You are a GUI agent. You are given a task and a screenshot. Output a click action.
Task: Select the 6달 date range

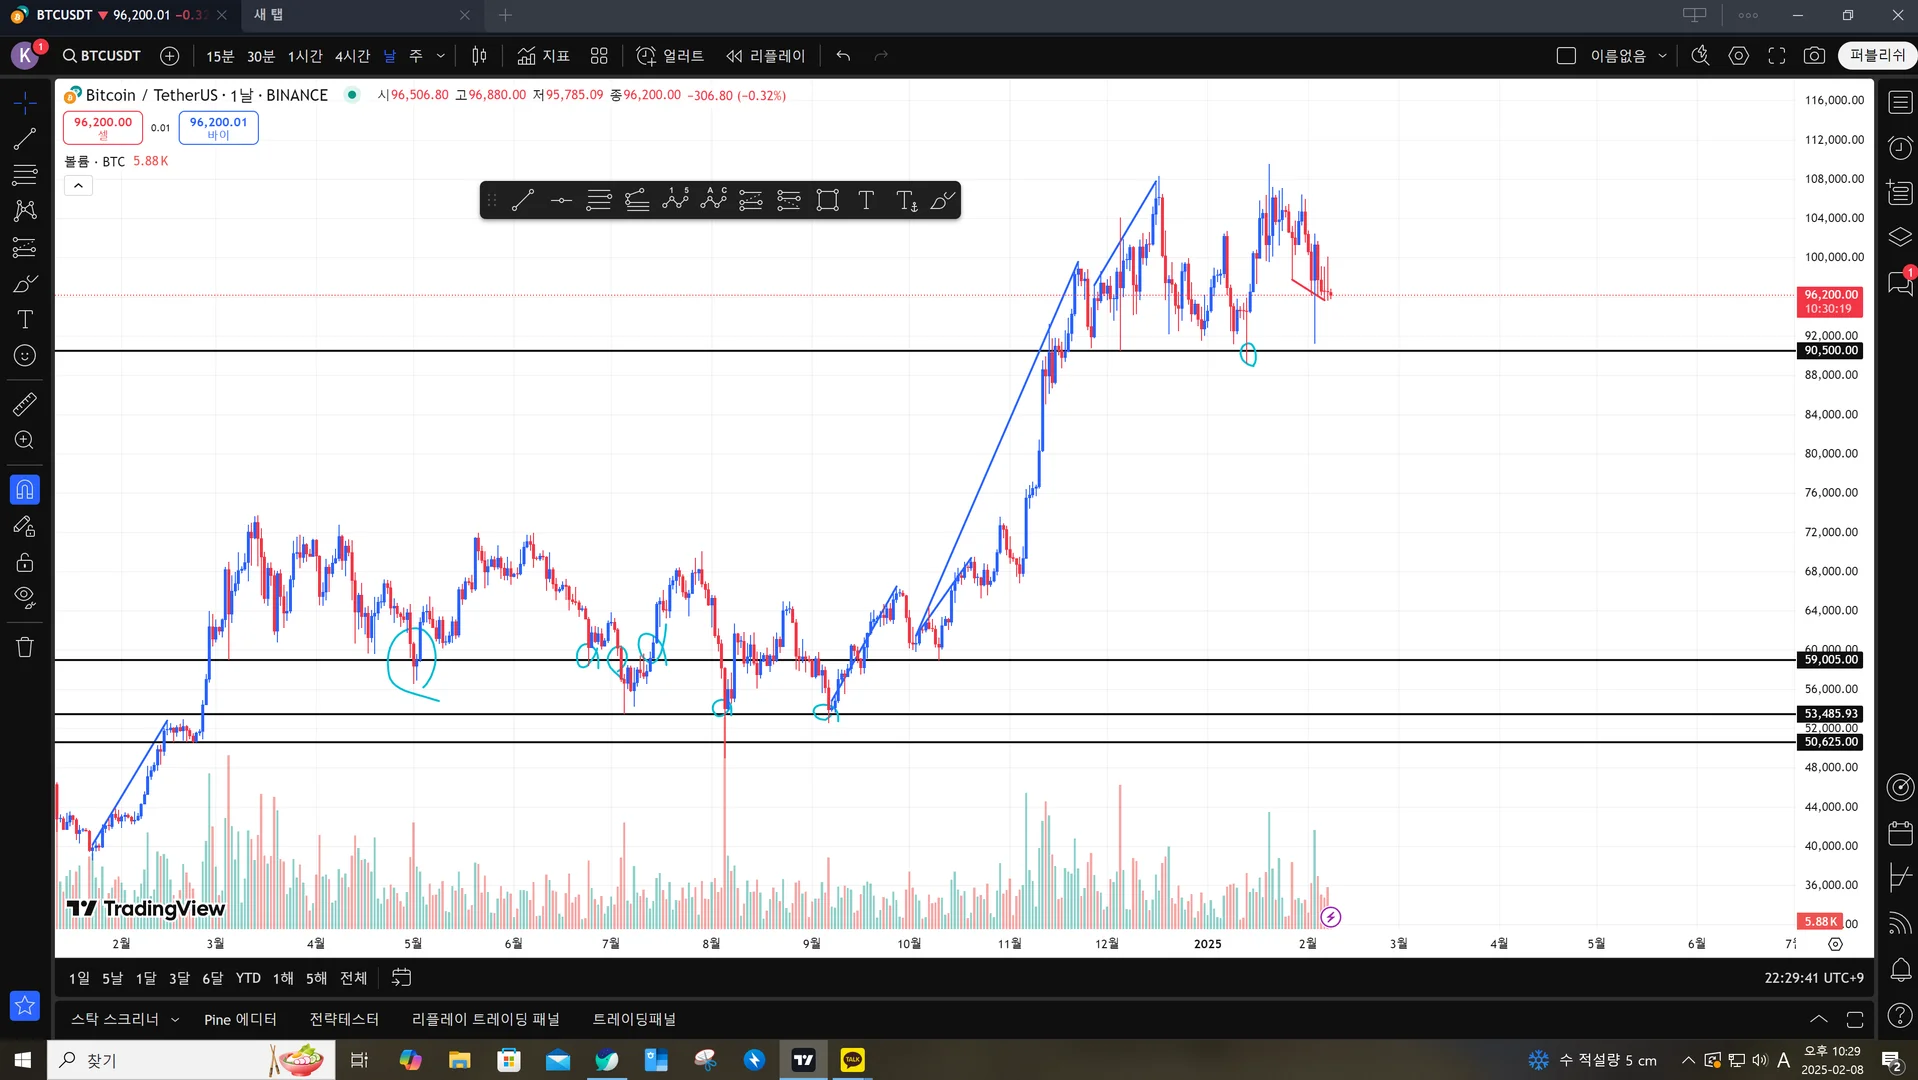(213, 978)
